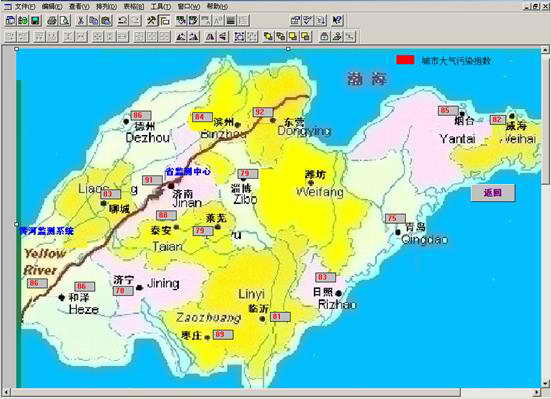Open the 帮助(H) menu
The width and height of the screenshot is (551, 399).
217,6
